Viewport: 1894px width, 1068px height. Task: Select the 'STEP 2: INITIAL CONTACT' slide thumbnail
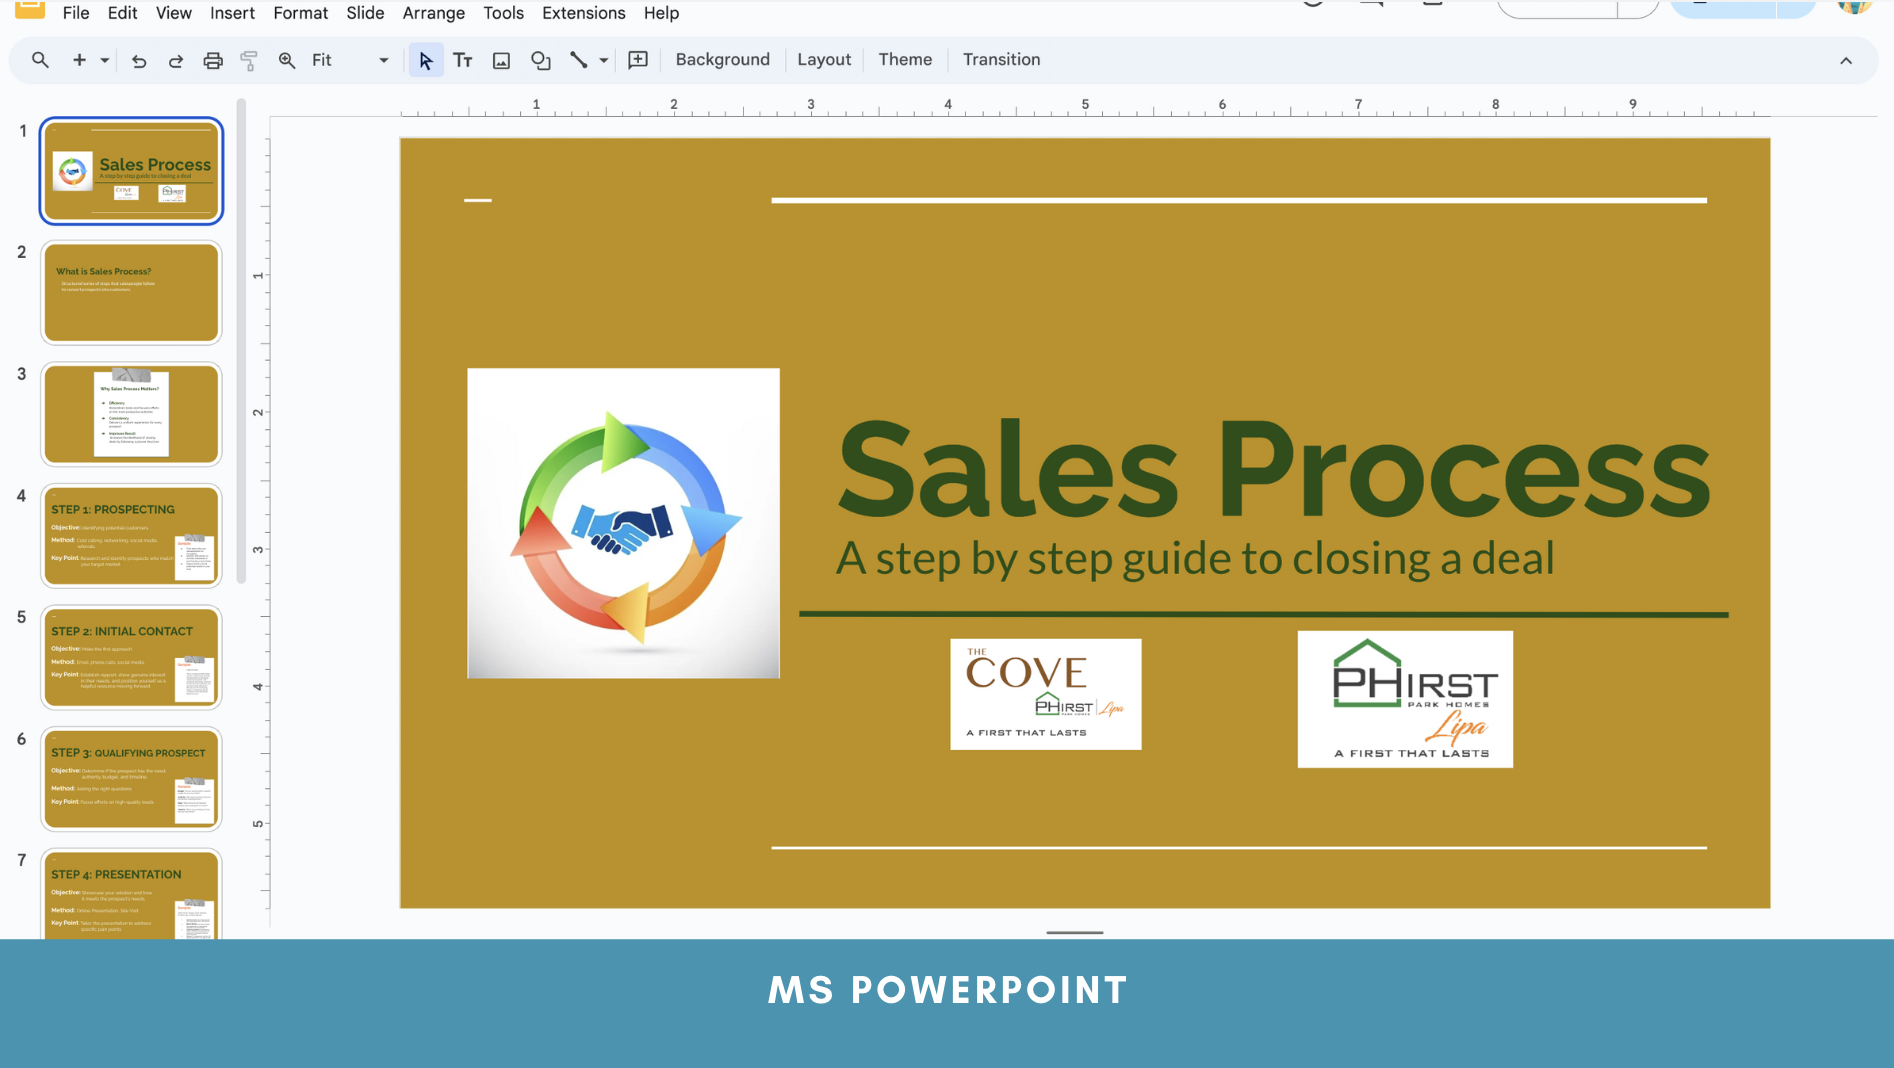tap(131, 658)
